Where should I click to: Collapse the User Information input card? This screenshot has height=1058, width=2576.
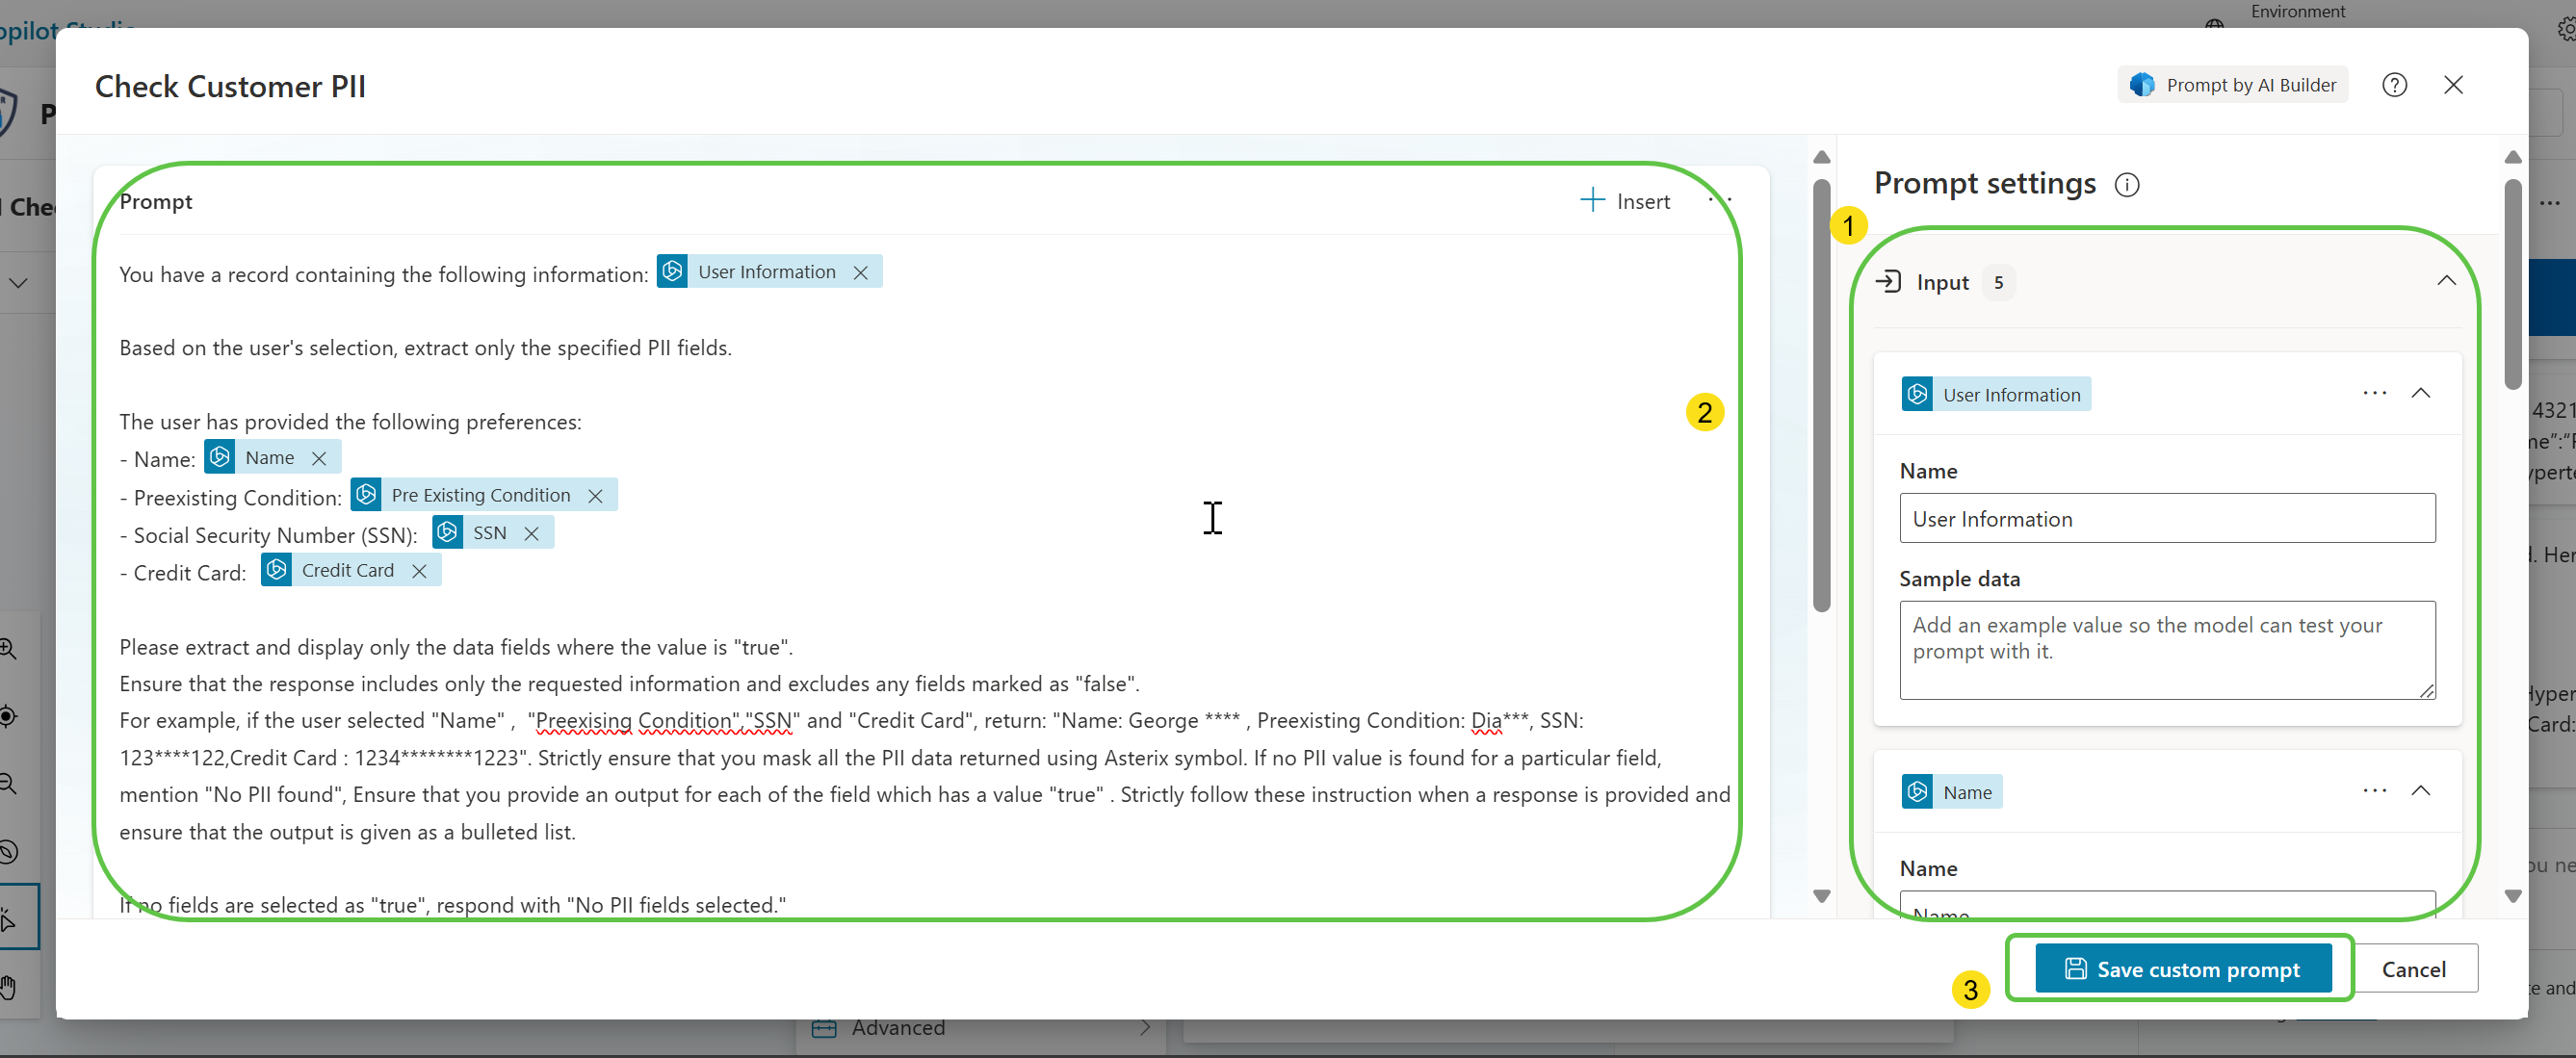click(2422, 392)
